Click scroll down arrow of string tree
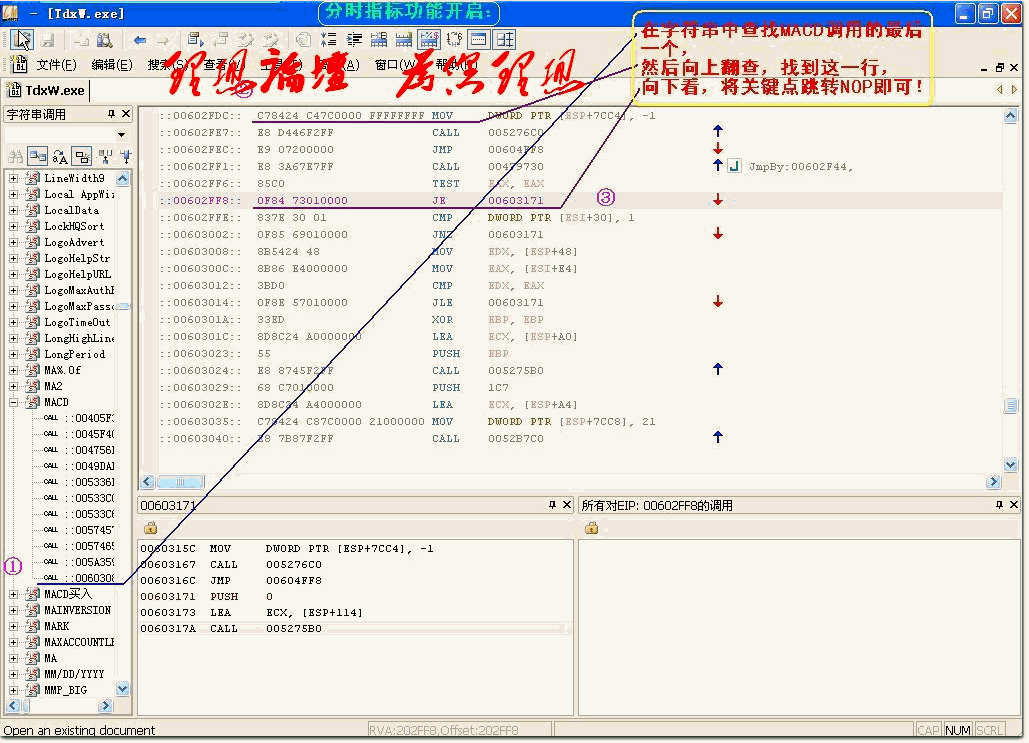 (x=123, y=689)
